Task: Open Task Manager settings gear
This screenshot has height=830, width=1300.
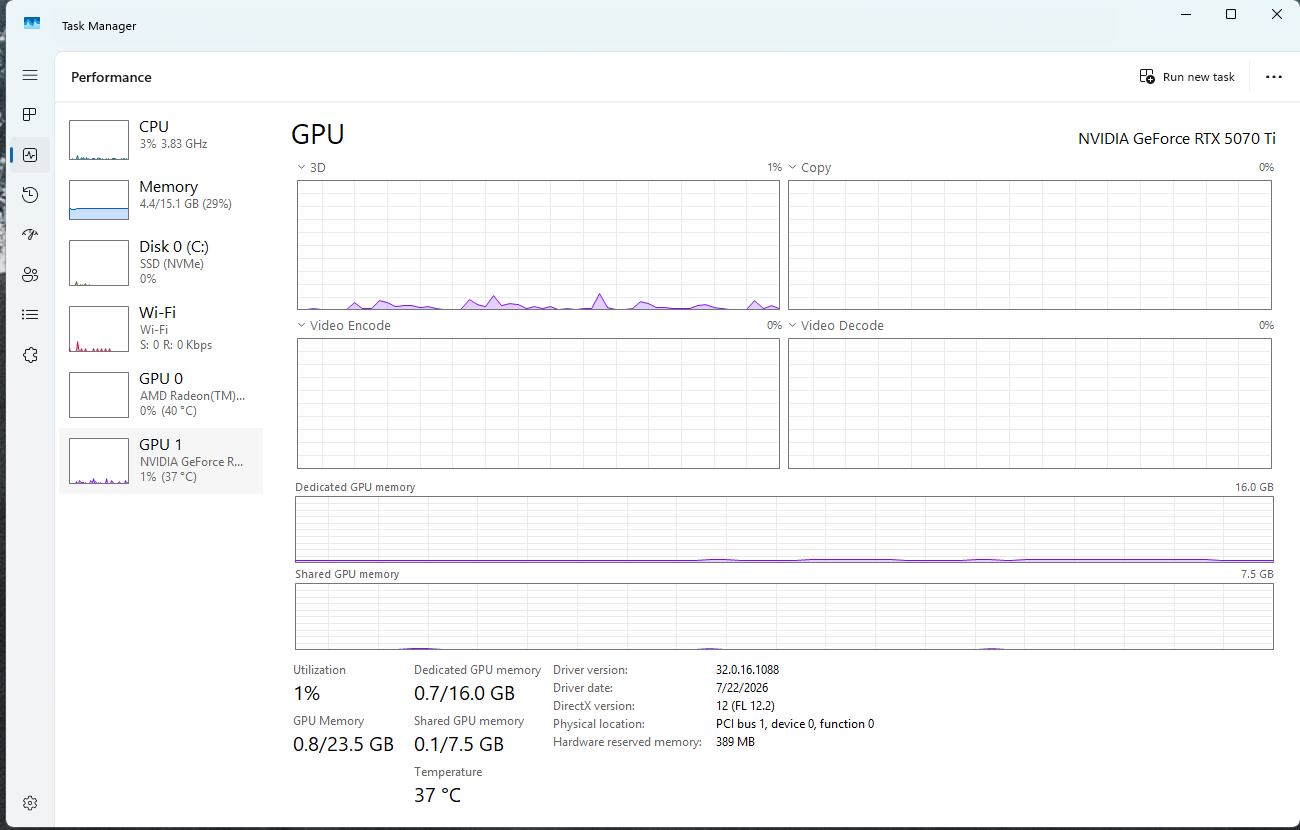Action: coord(30,803)
